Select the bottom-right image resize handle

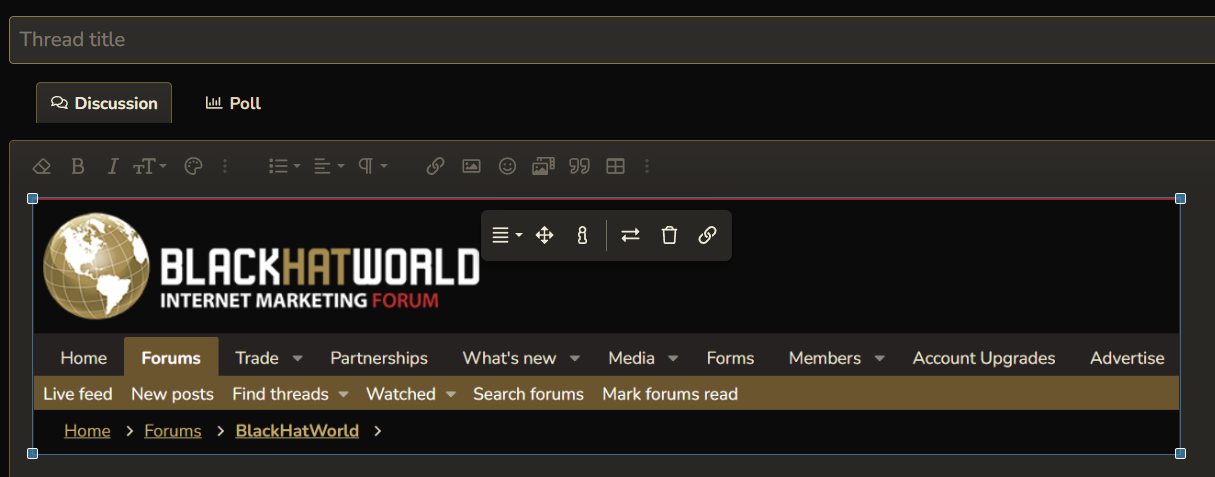tap(1180, 453)
